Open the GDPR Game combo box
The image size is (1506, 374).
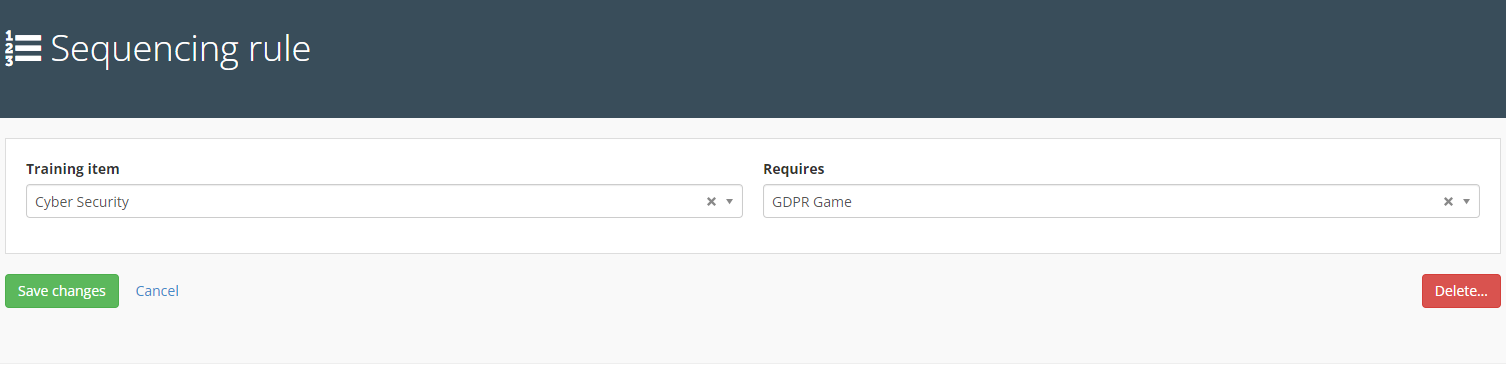click(x=1121, y=201)
